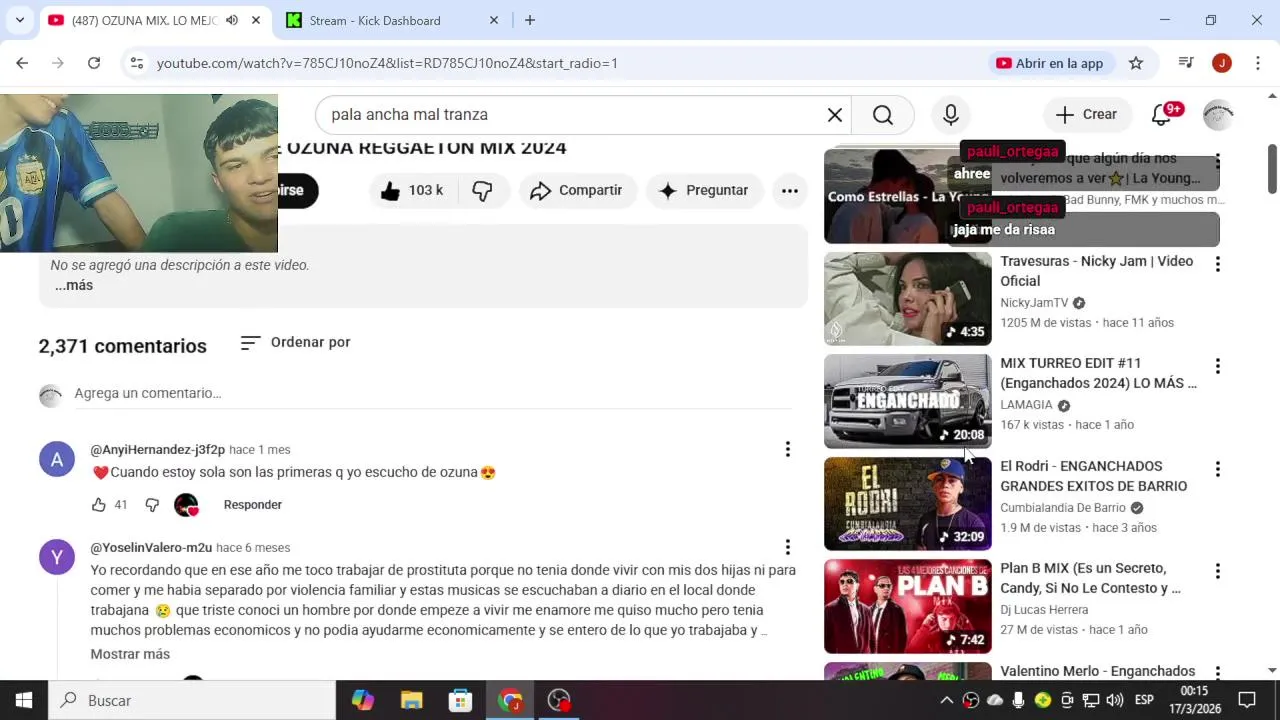The width and height of the screenshot is (1280, 720).
Task: Open Plan B MIX video title
Action: tap(1091, 578)
